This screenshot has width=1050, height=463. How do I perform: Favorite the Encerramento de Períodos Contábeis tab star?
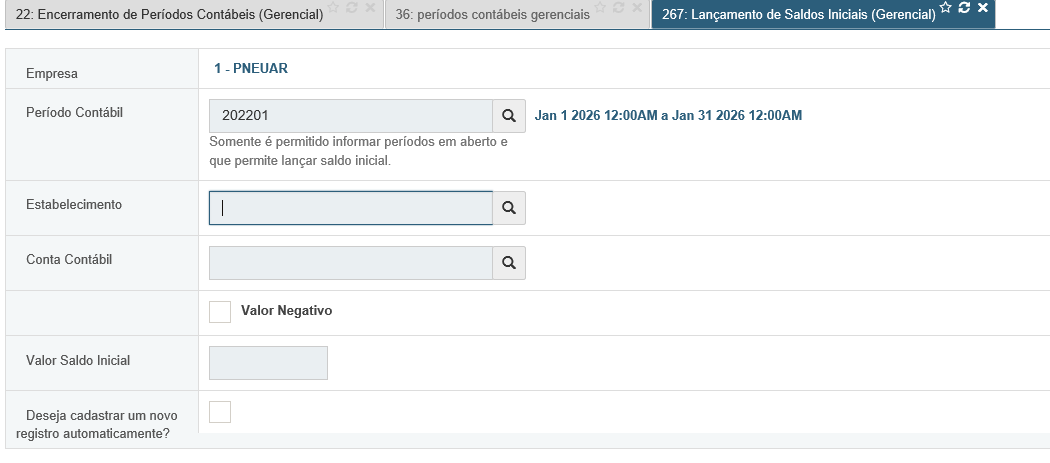[x=333, y=7]
